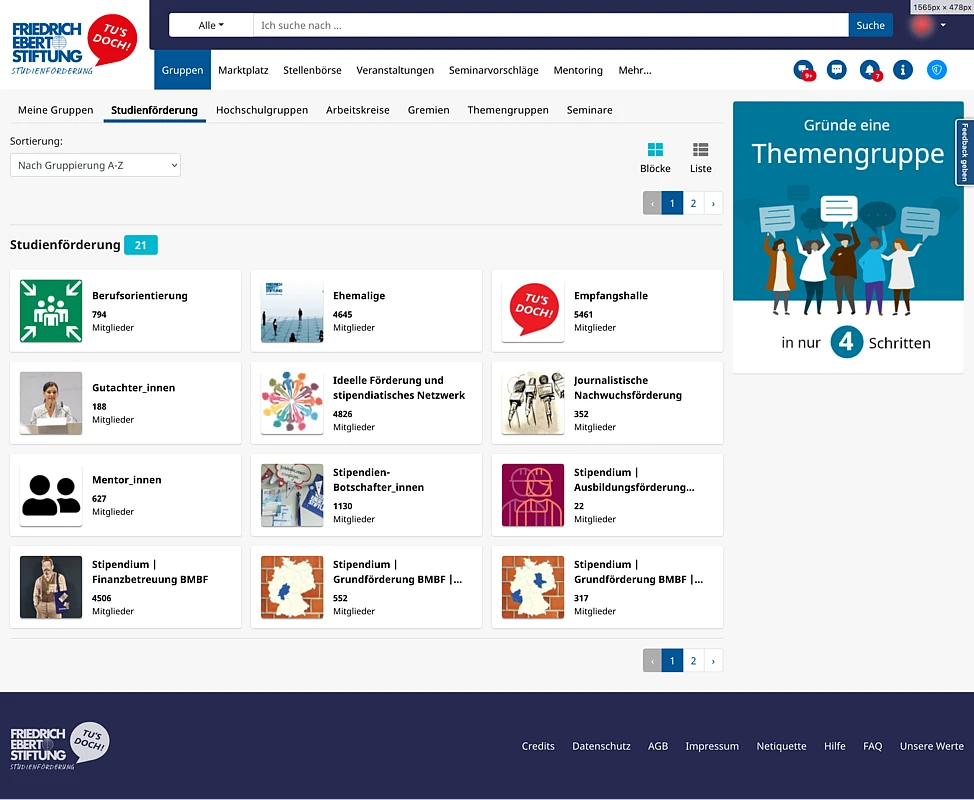
Task: Switch to Liste view
Action: pyautogui.click(x=701, y=157)
